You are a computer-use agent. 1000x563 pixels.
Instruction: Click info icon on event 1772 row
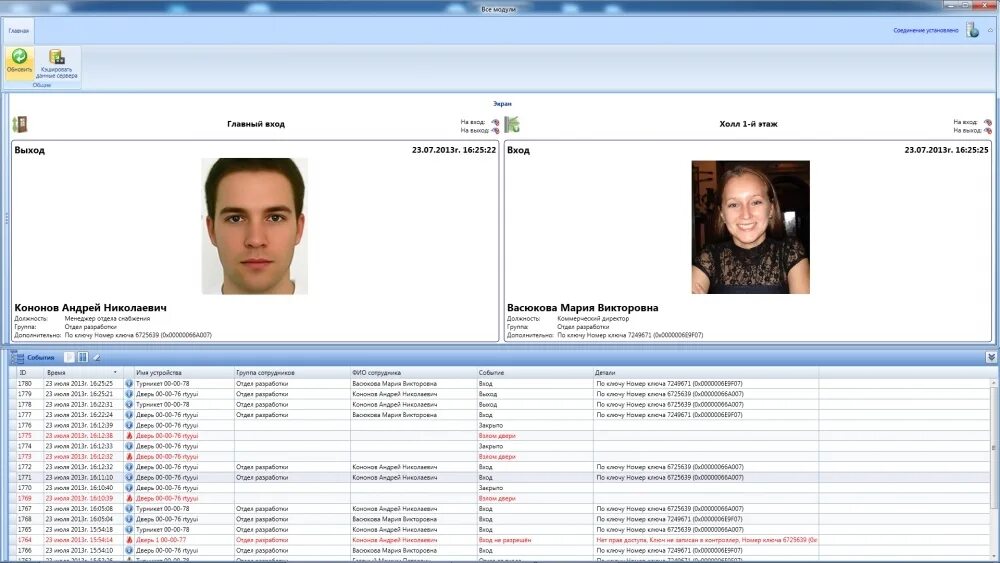tap(129, 467)
